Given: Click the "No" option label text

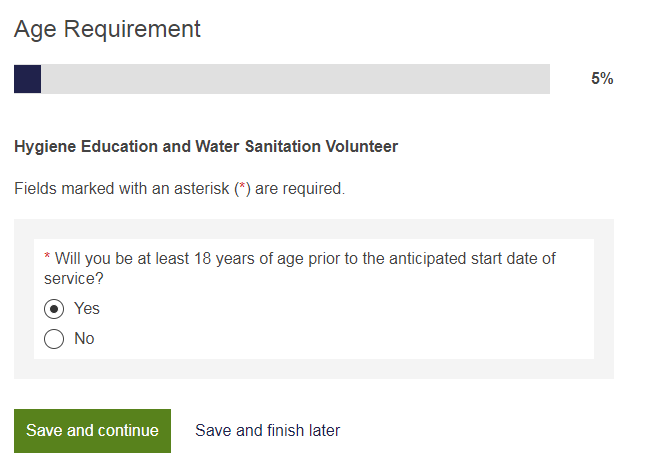Looking at the screenshot, I should [84, 339].
